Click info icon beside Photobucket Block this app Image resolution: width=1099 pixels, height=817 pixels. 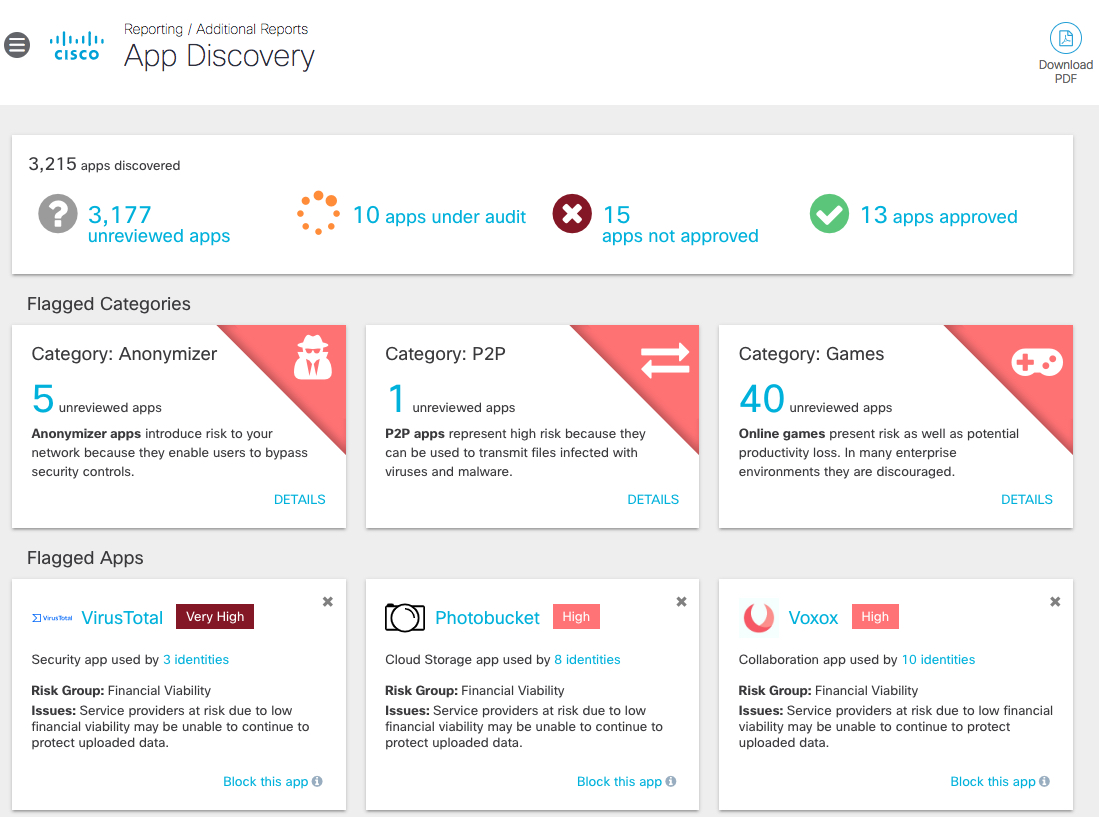[671, 781]
